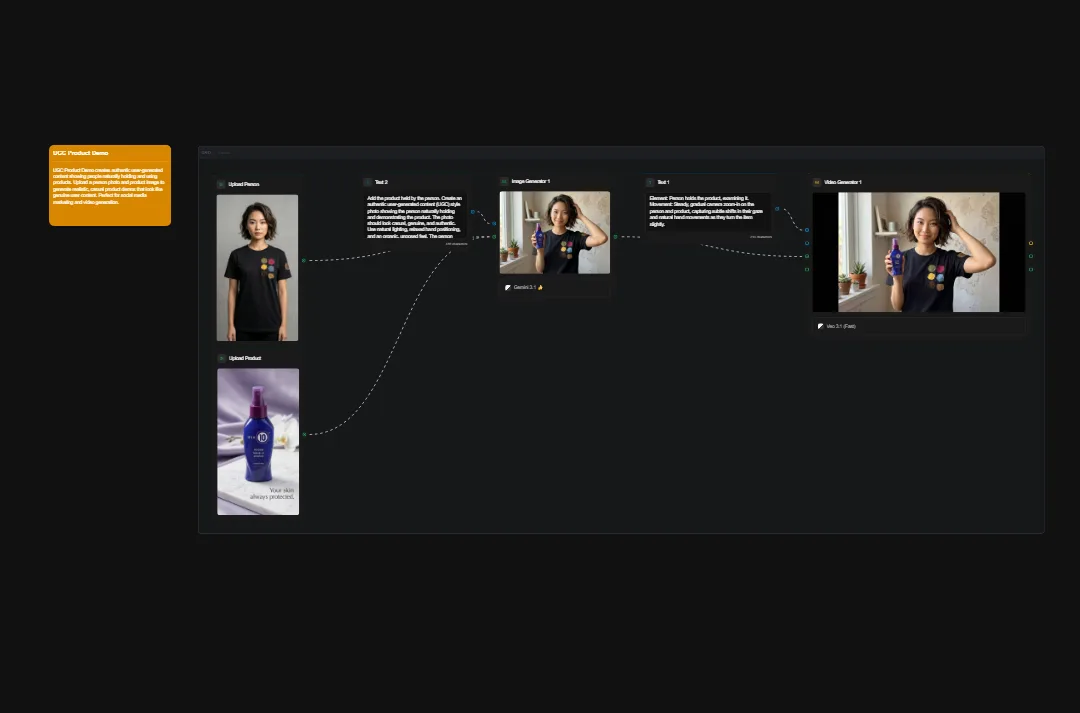The width and height of the screenshot is (1080, 713).
Task: Select the Upload Person node icon
Action: click(221, 182)
